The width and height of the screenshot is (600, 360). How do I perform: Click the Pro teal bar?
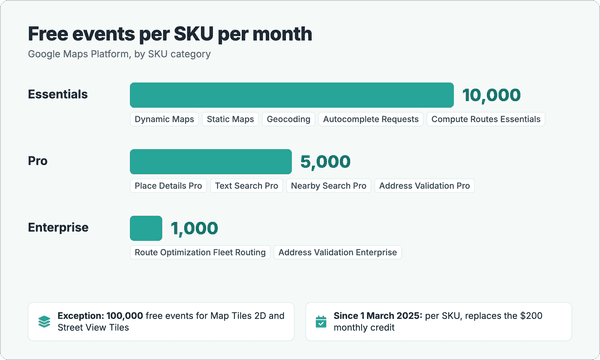[x=211, y=161]
